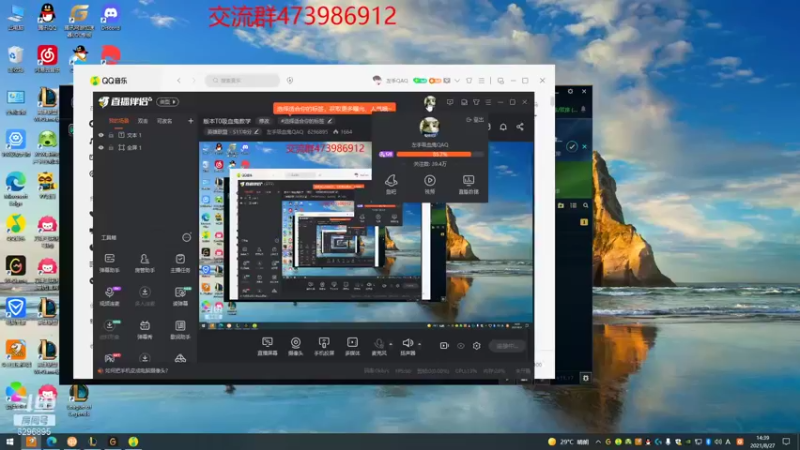Open the 读弹幕 tool
Viewport: 800px width, 450px height.
pos(180,296)
